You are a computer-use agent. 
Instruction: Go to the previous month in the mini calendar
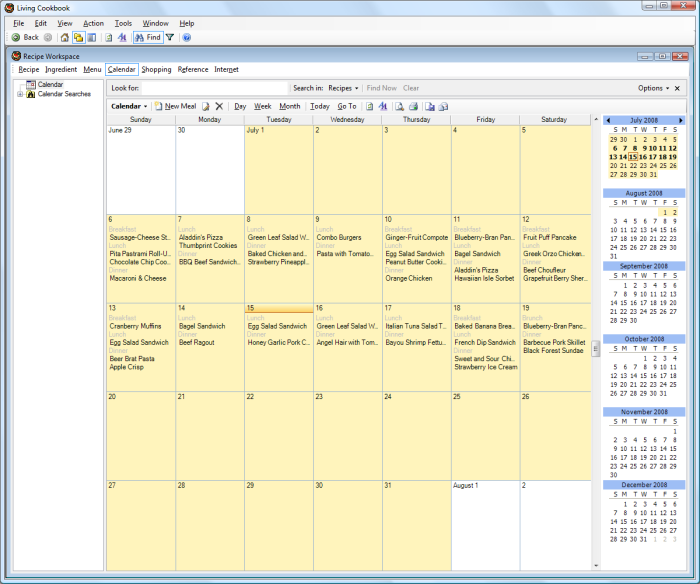point(608,120)
